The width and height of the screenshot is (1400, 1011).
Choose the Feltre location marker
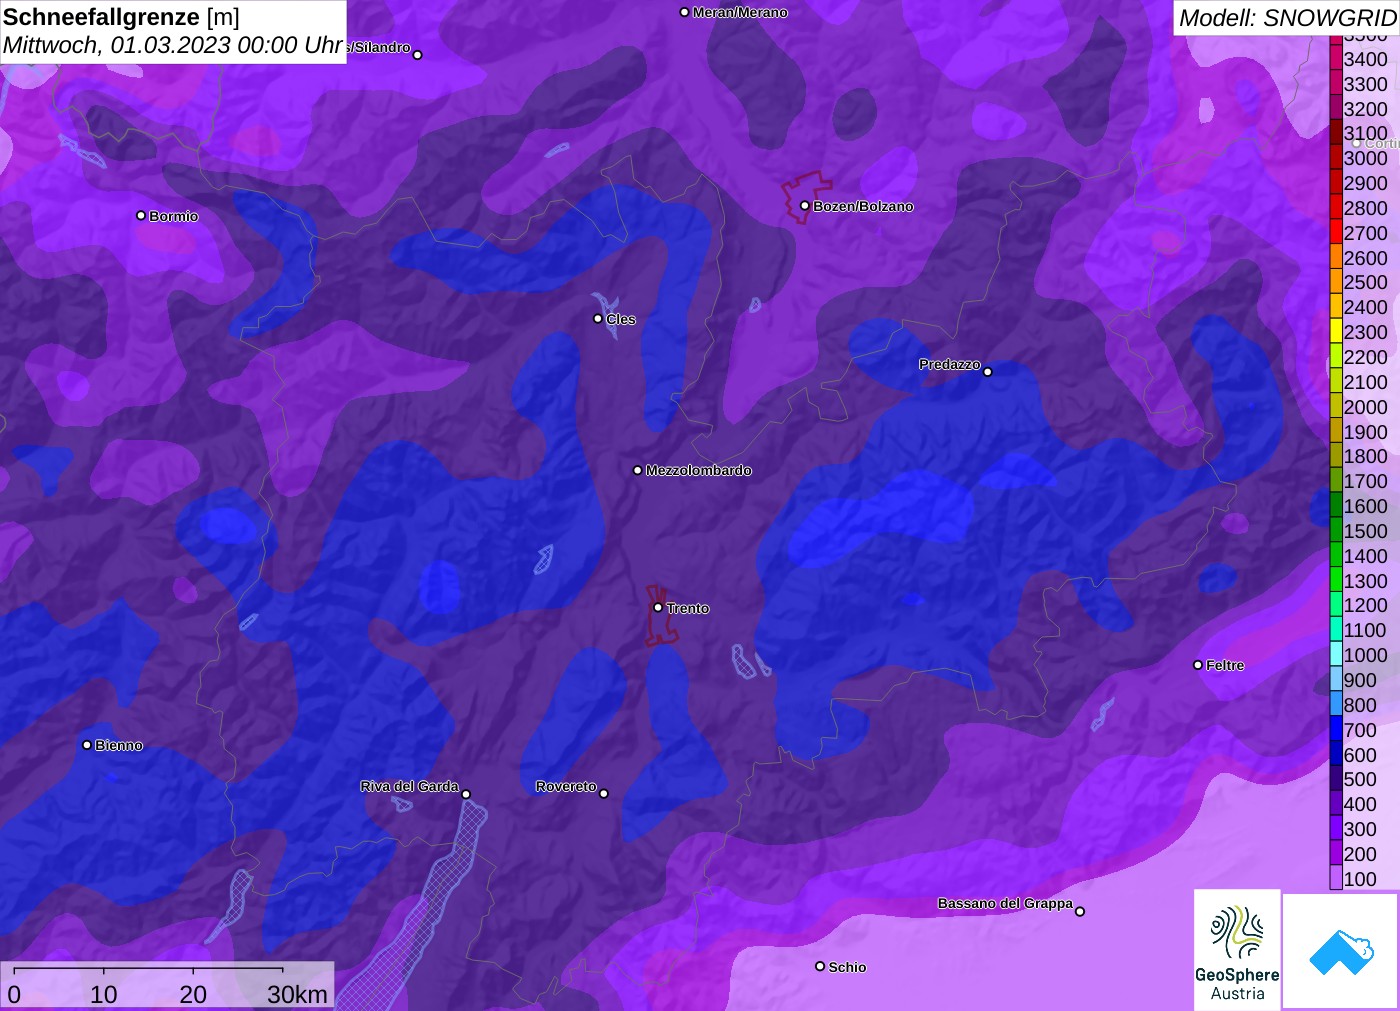pyautogui.click(x=1198, y=665)
